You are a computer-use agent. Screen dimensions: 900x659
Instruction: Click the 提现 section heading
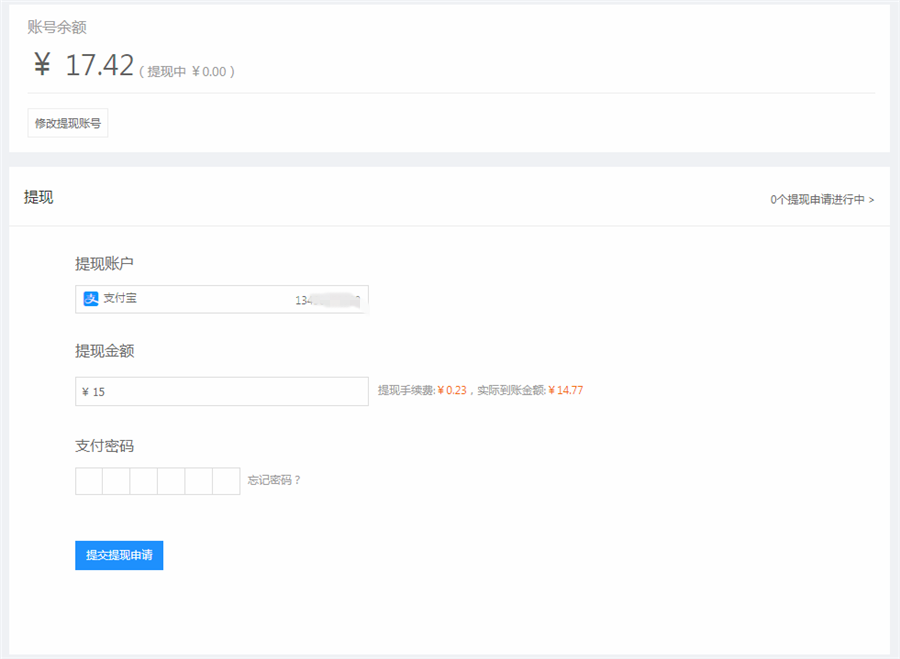click(x=39, y=197)
